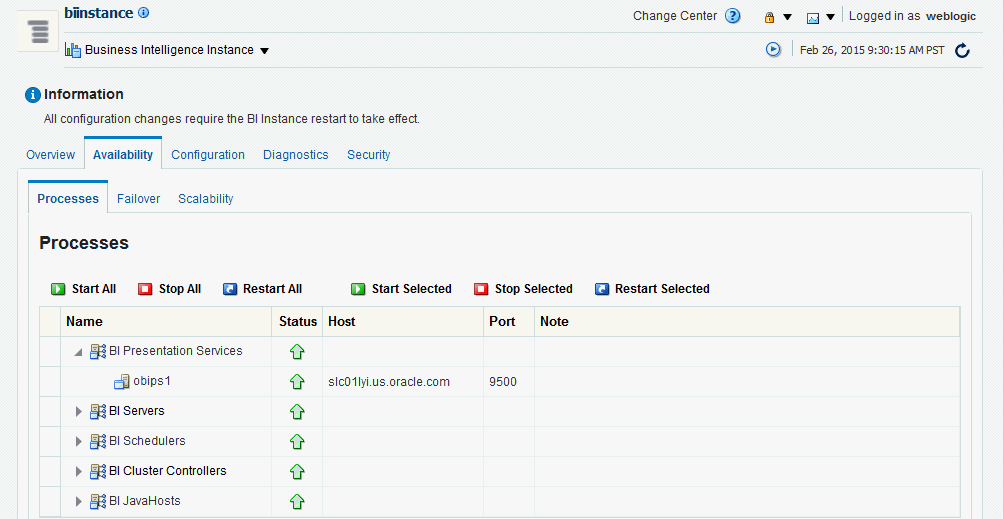Click Stop Selected button
This screenshot has width=1004, height=519.
[523, 289]
